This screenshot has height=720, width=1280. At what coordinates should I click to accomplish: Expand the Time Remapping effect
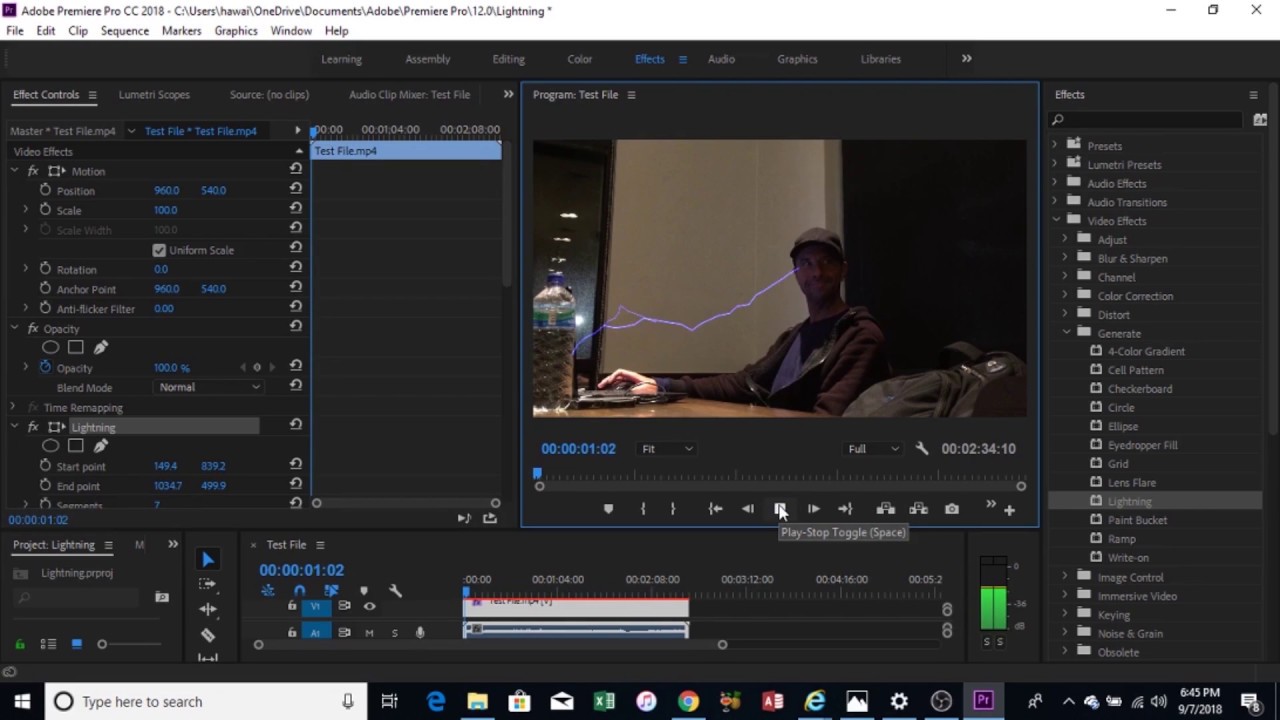click(13, 407)
